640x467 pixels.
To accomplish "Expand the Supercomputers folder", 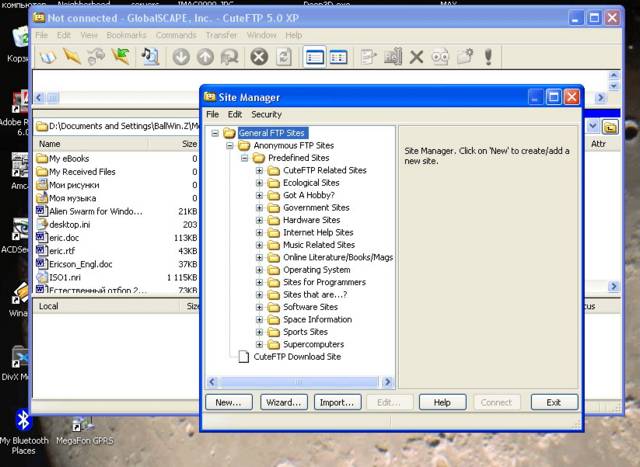I will pyautogui.click(x=259, y=345).
